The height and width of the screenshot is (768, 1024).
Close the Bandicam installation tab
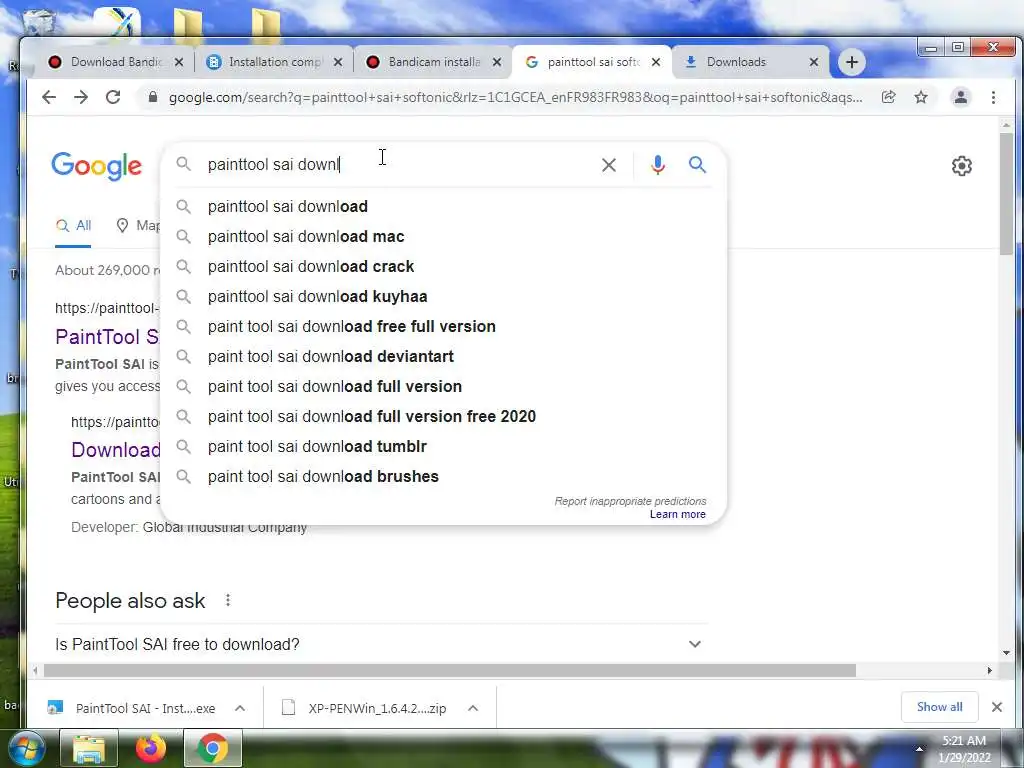tap(497, 62)
